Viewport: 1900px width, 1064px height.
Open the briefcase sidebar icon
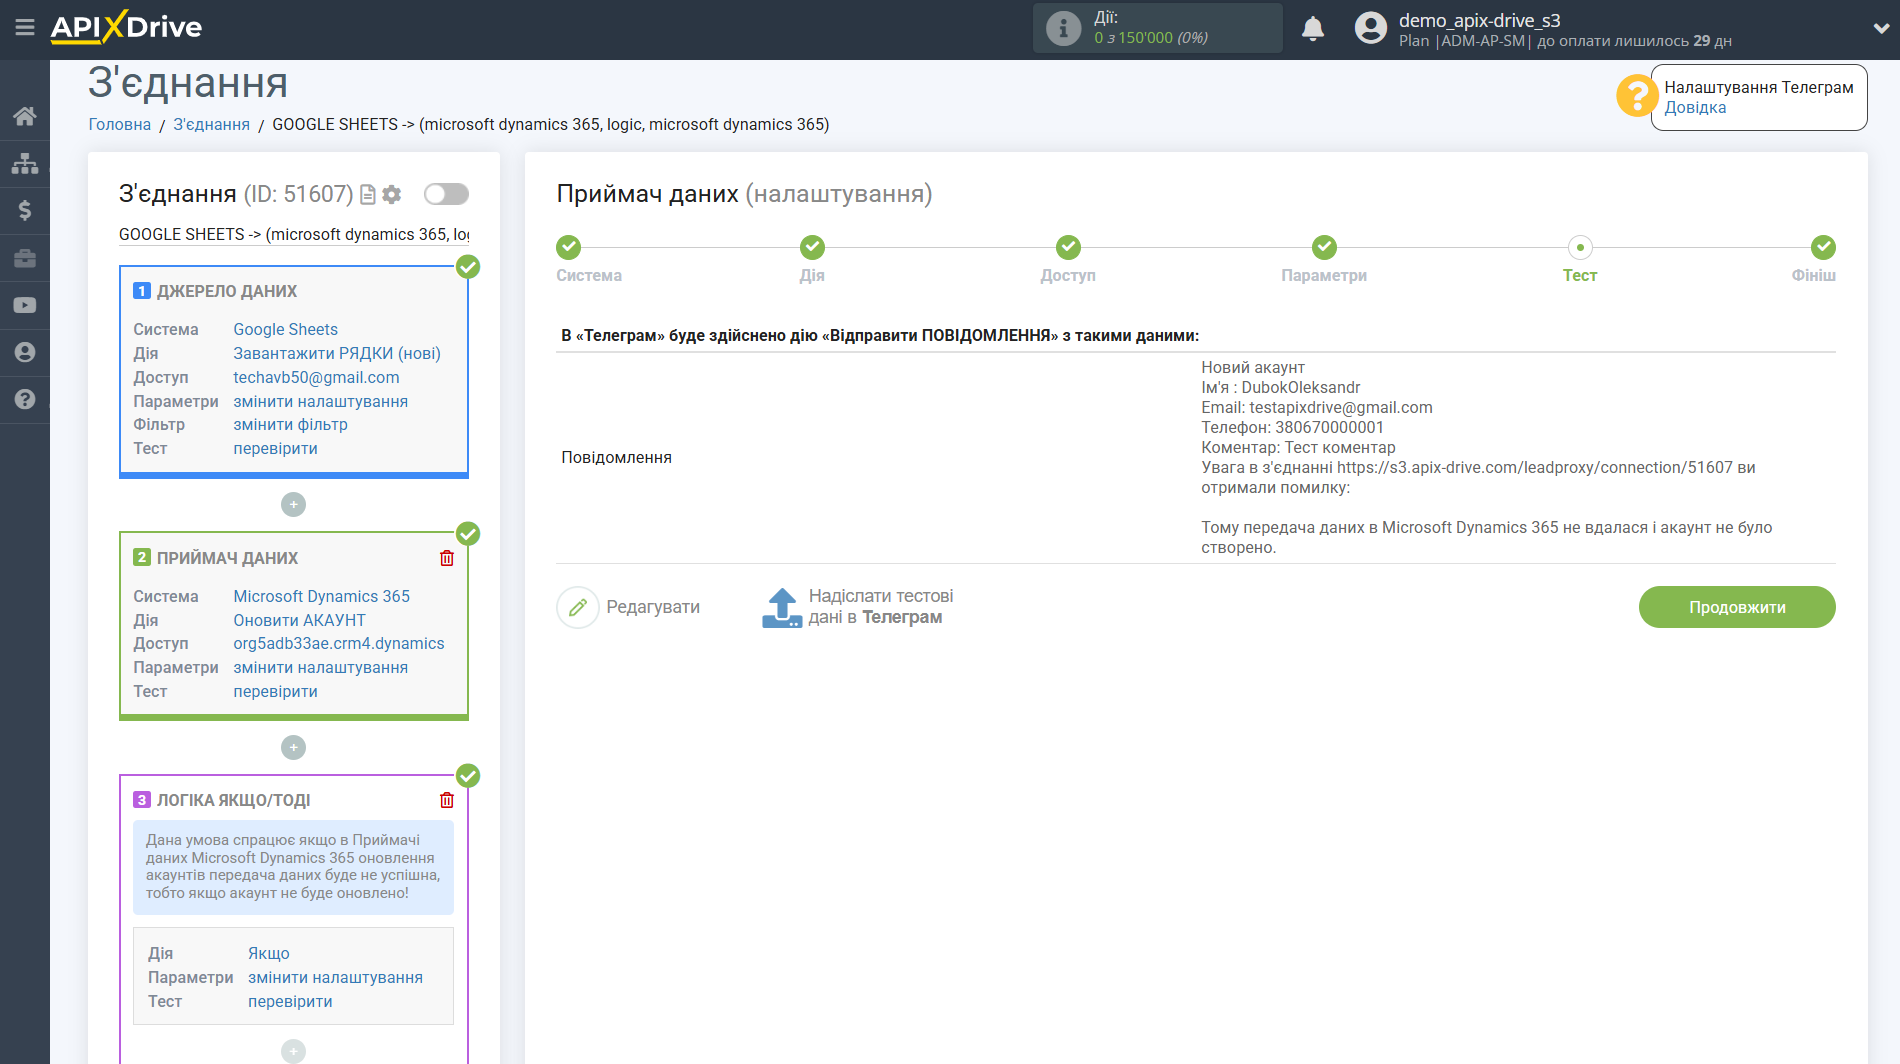pyautogui.click(x=25, y=258)
